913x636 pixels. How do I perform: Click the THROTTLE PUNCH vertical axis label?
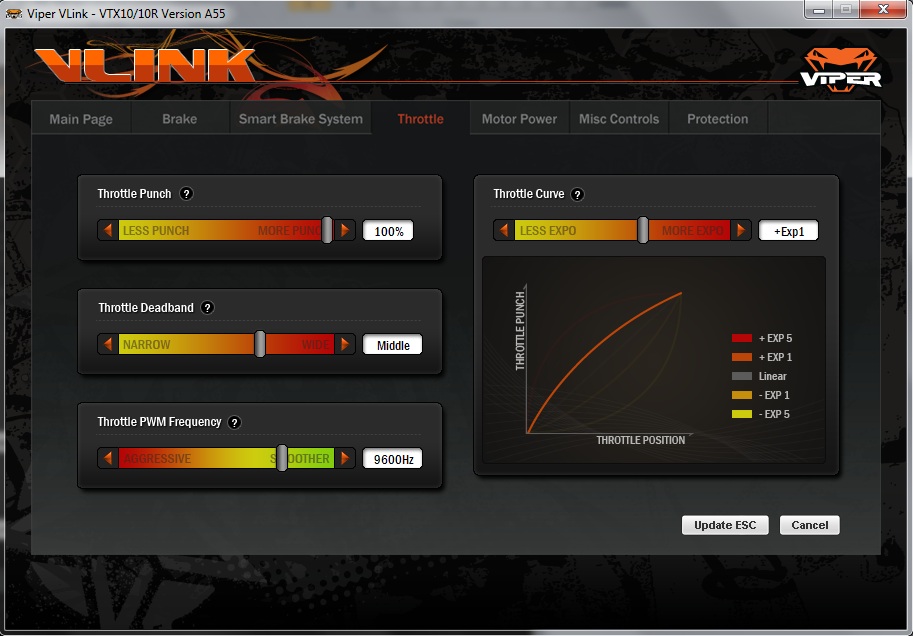520,331
